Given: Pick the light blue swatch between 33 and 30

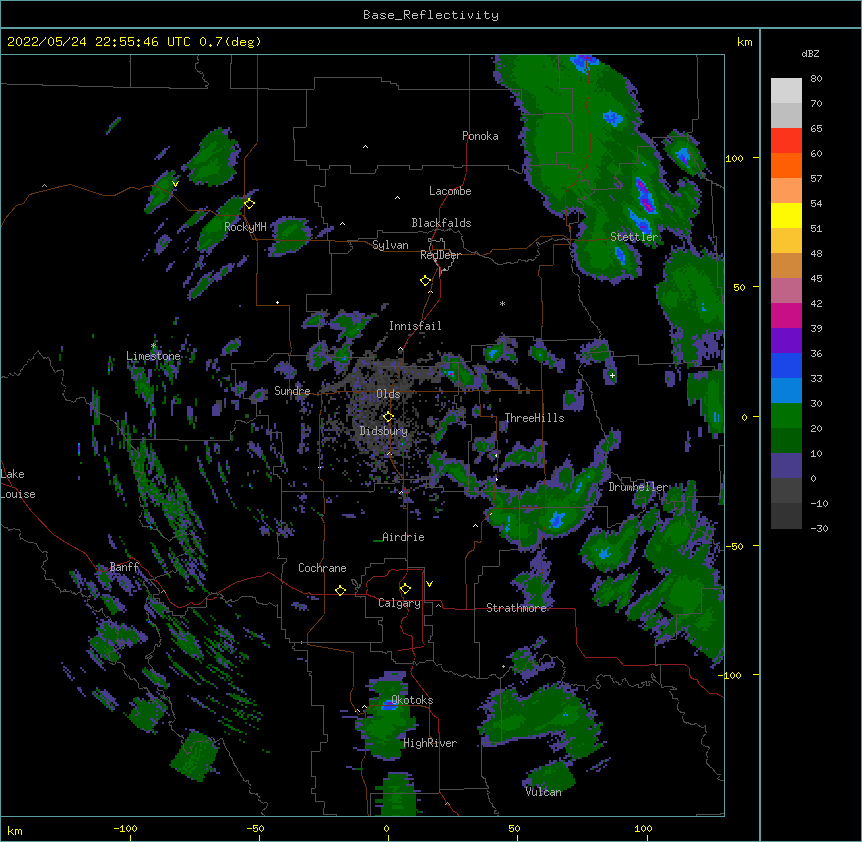Looking at the screenshot, I should tap(786, 391).
